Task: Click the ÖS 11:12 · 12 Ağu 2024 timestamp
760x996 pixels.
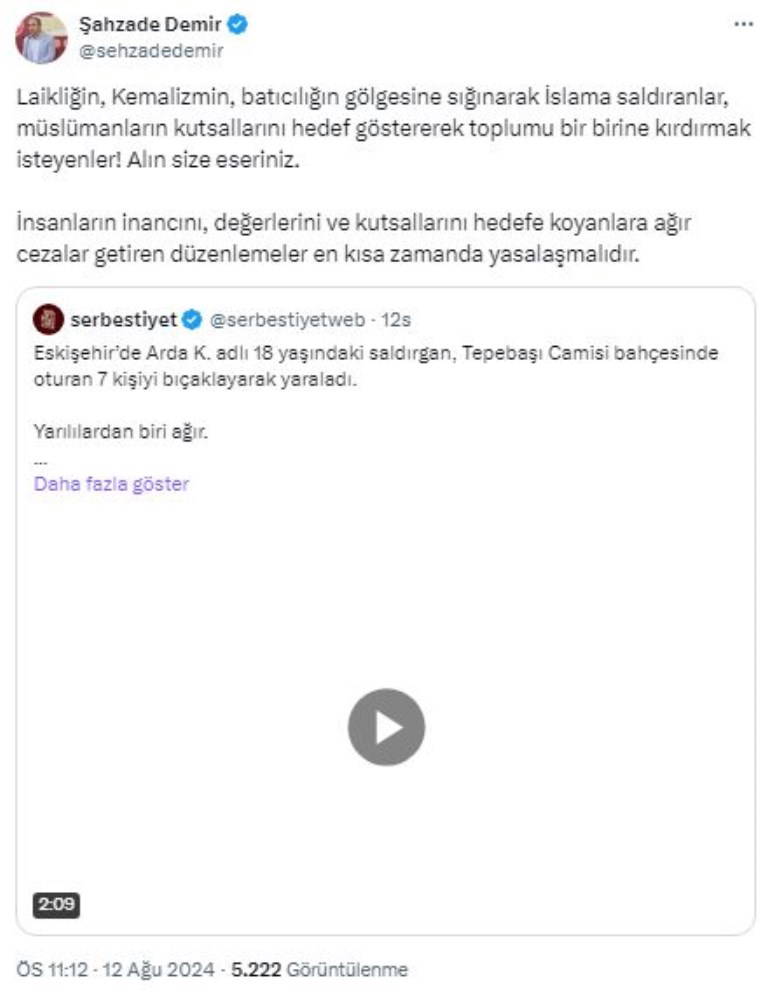Action: coord(115,969)
